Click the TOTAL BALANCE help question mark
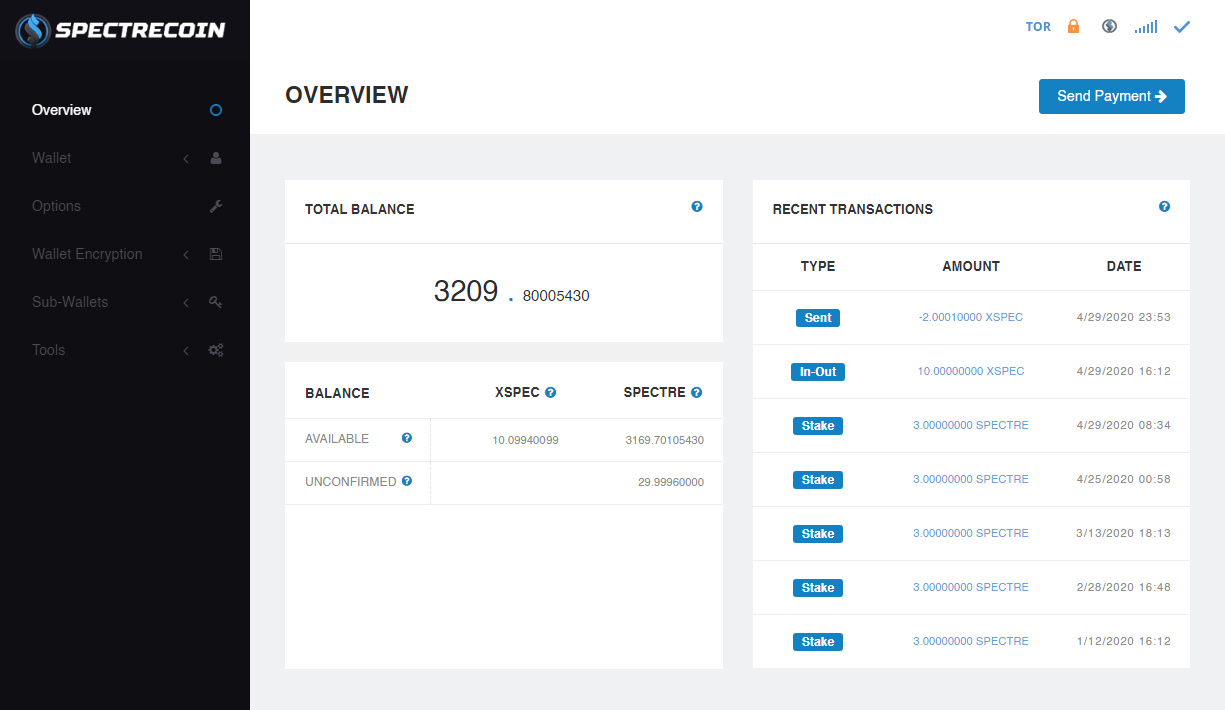This screenshot has width=1225, height=710. point(697,206)
